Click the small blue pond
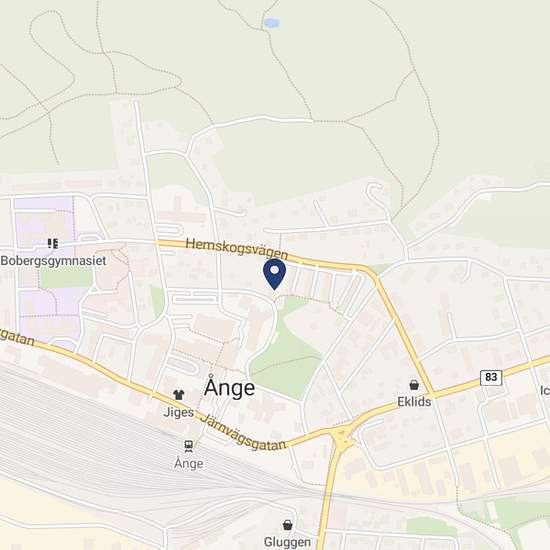The image size is (550, 550). pos(271,24)
